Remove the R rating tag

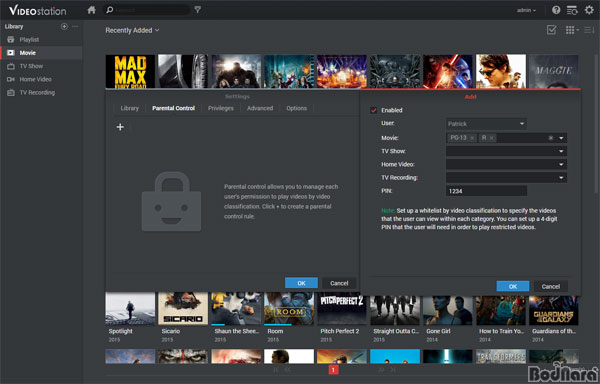click(x=491, y=138)
